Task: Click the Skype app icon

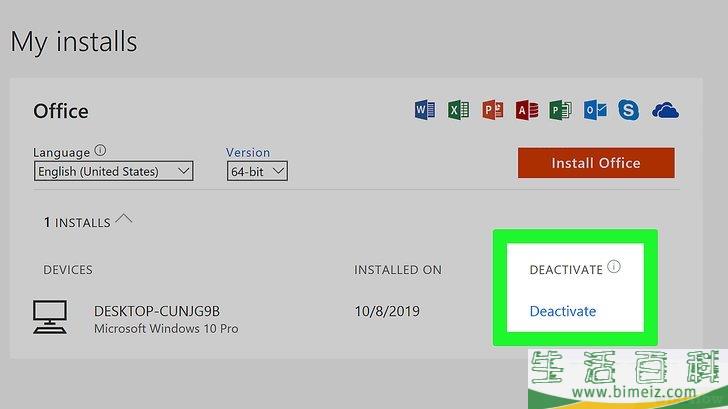Action: pyautogui.click(x=628, y=110)
